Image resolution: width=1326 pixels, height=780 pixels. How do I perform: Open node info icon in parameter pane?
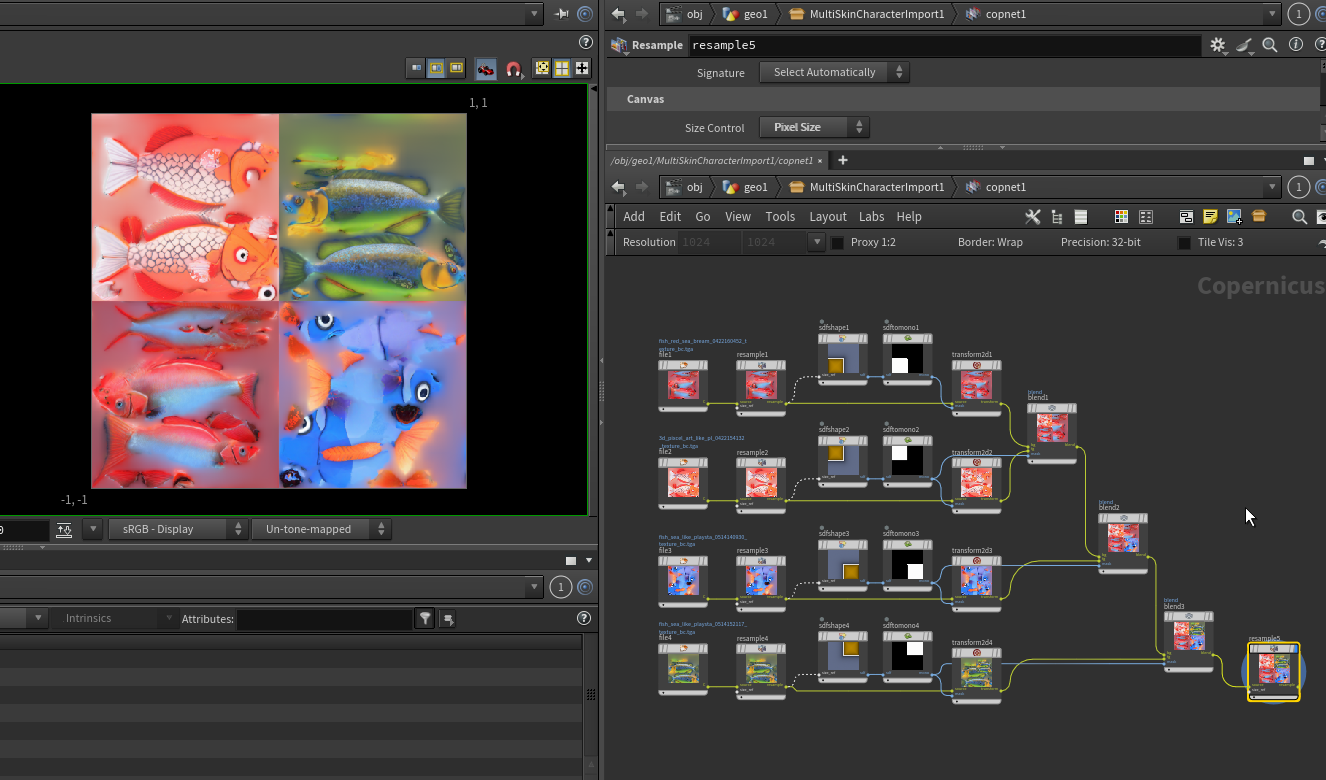tap(1296, 45)
